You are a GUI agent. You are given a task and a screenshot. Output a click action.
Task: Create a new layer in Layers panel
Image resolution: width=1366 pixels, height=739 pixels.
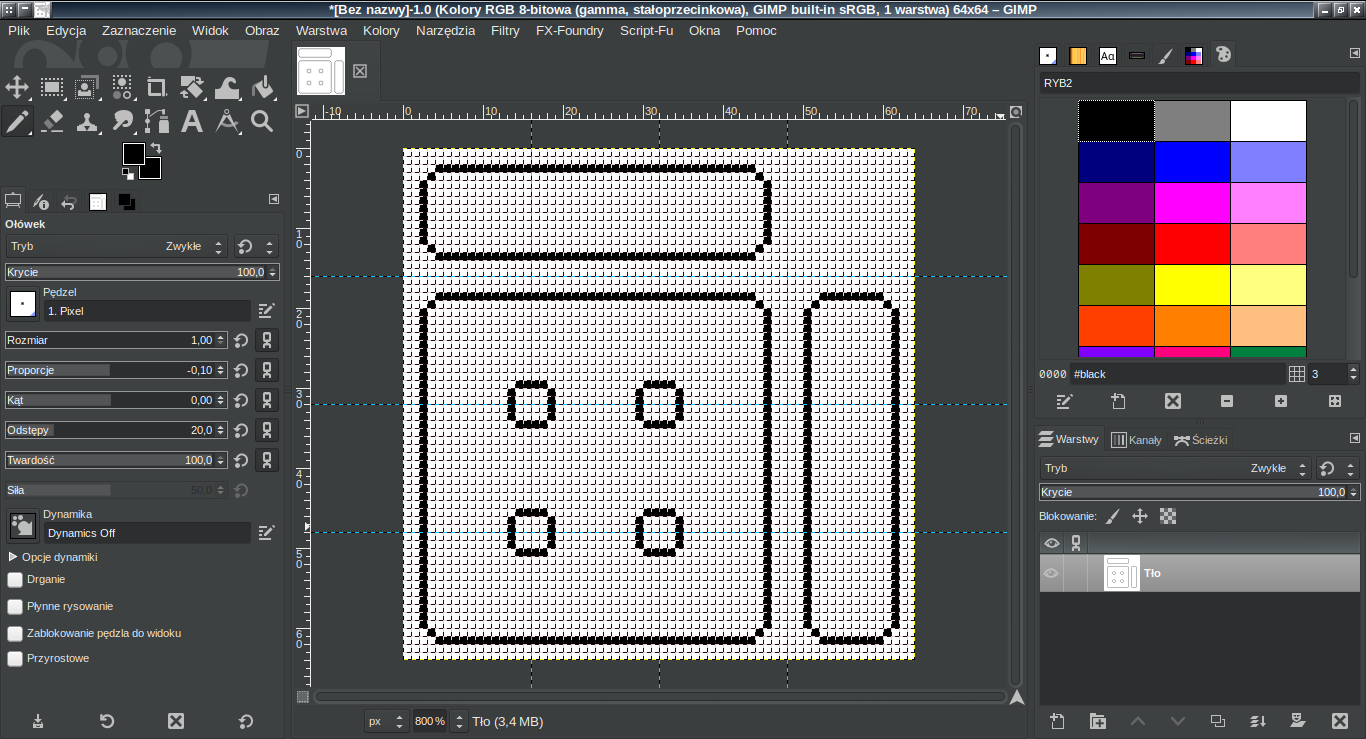(1059, 721)
